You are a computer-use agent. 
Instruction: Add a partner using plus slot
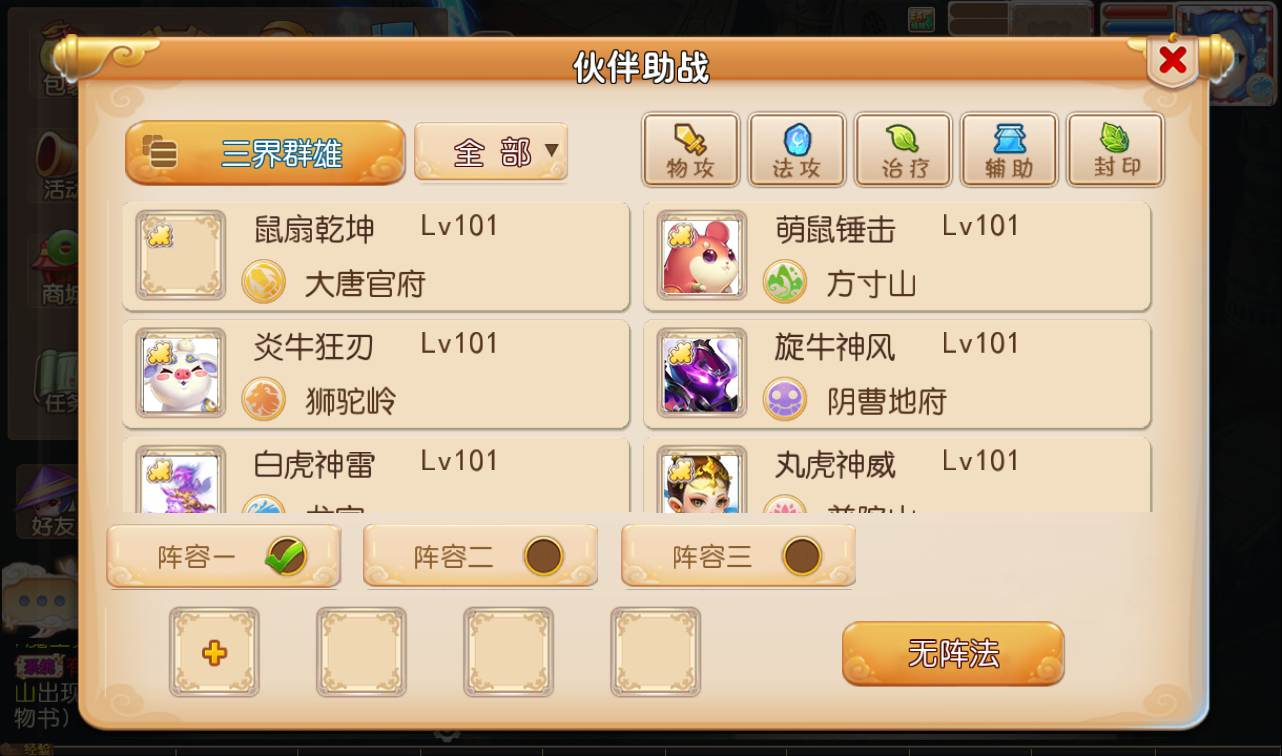point(214,652)
